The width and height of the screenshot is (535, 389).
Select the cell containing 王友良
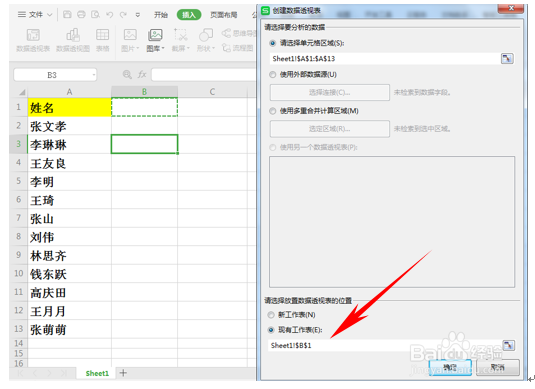click(69, 163)
